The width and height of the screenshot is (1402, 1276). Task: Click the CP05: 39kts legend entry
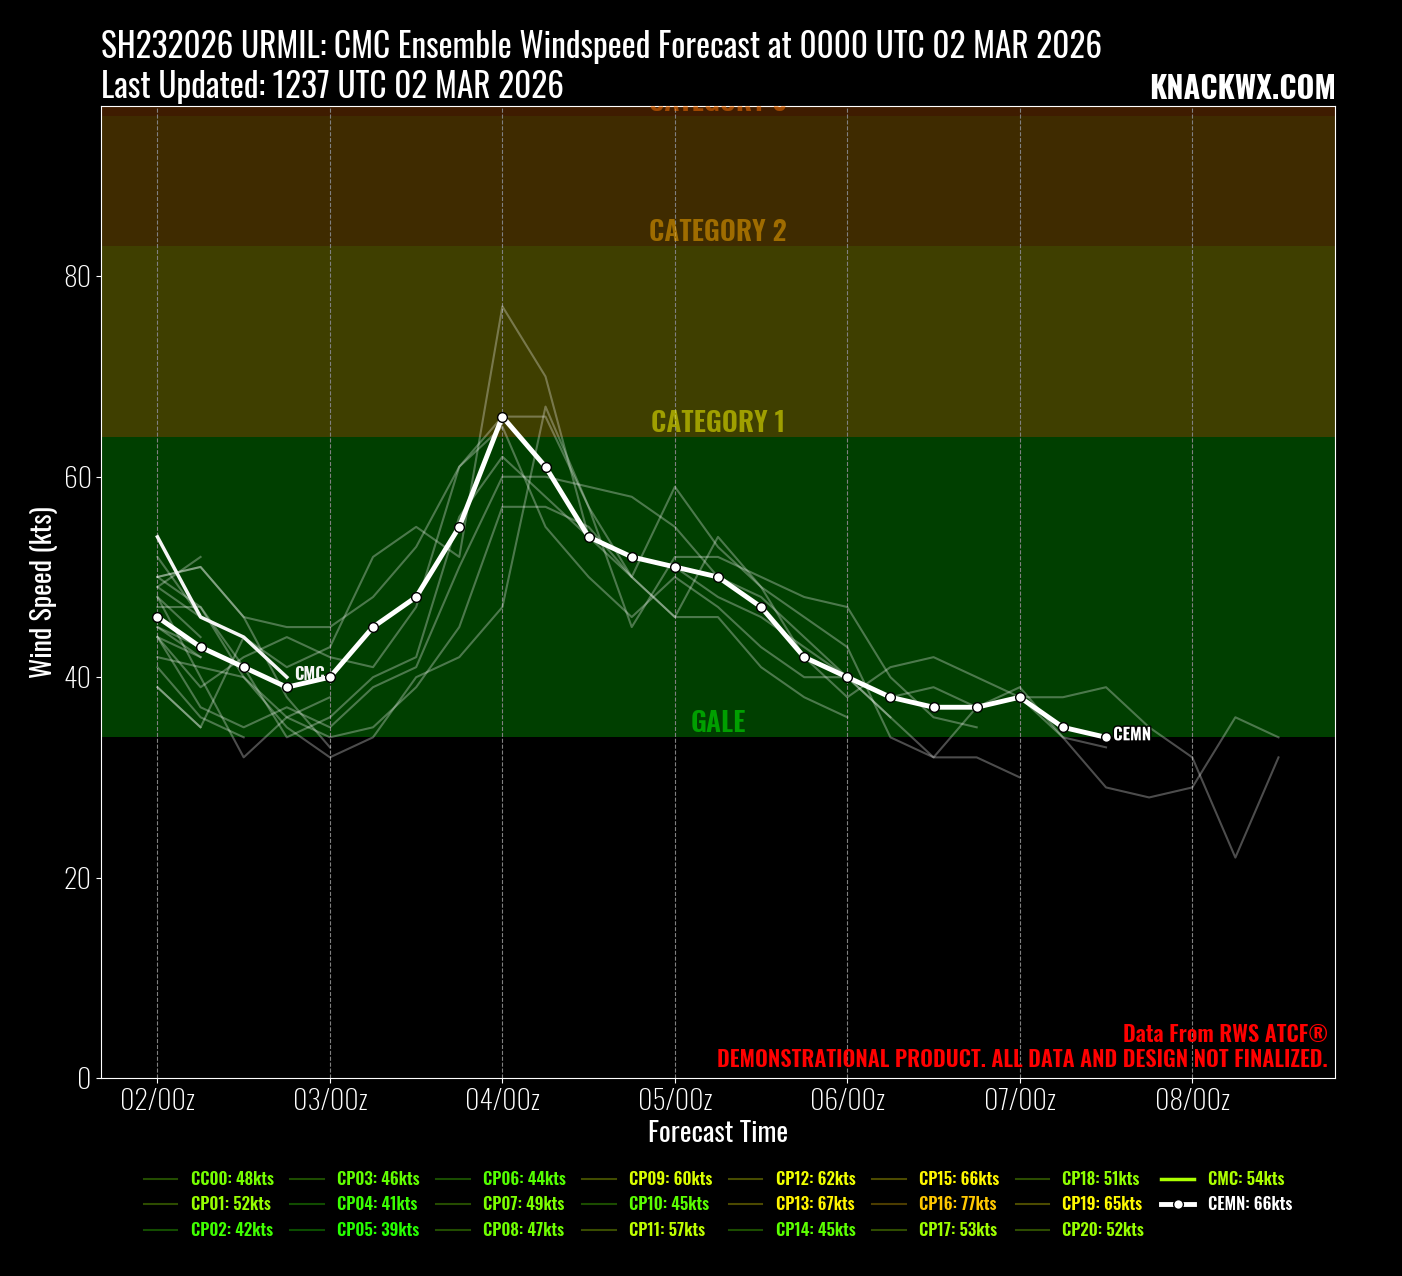pyautogui.click(x=378, y=1230)
